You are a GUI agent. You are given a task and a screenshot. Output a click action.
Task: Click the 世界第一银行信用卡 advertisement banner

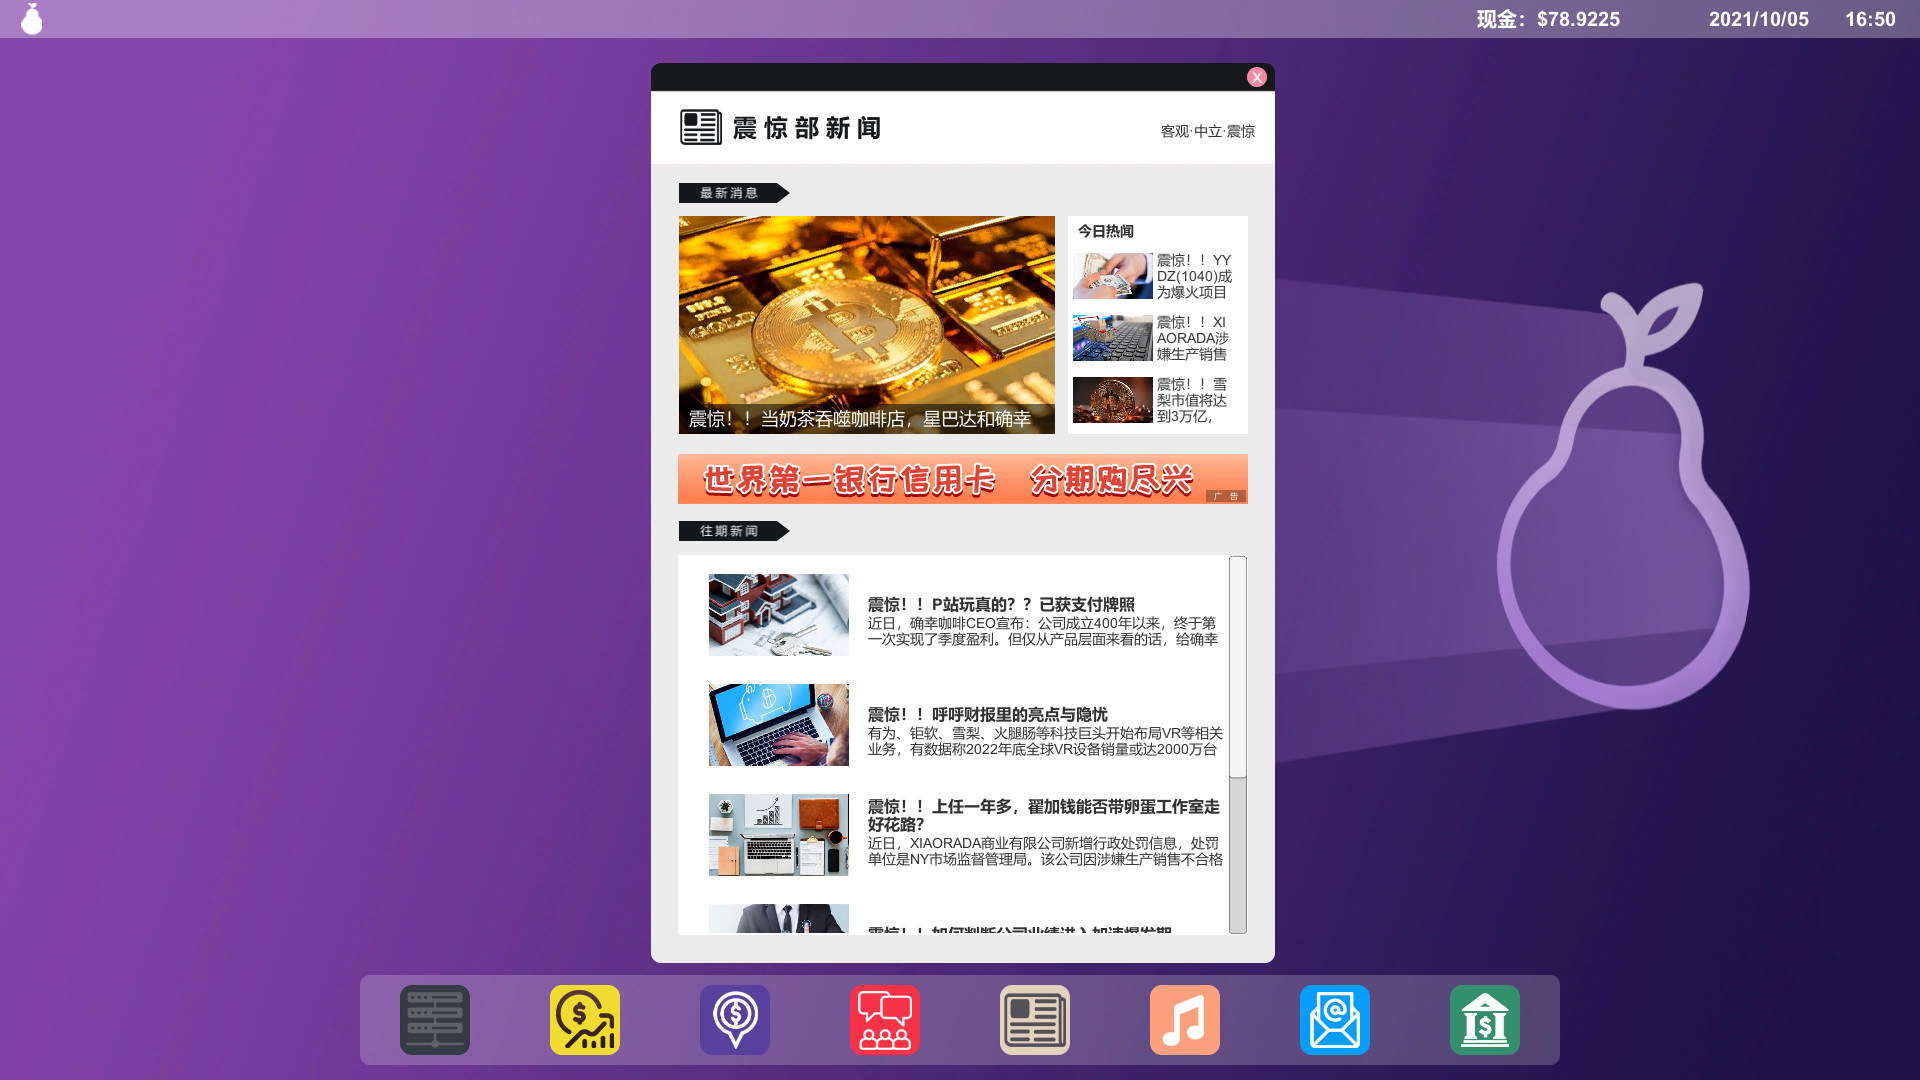(x=962, y=479)
